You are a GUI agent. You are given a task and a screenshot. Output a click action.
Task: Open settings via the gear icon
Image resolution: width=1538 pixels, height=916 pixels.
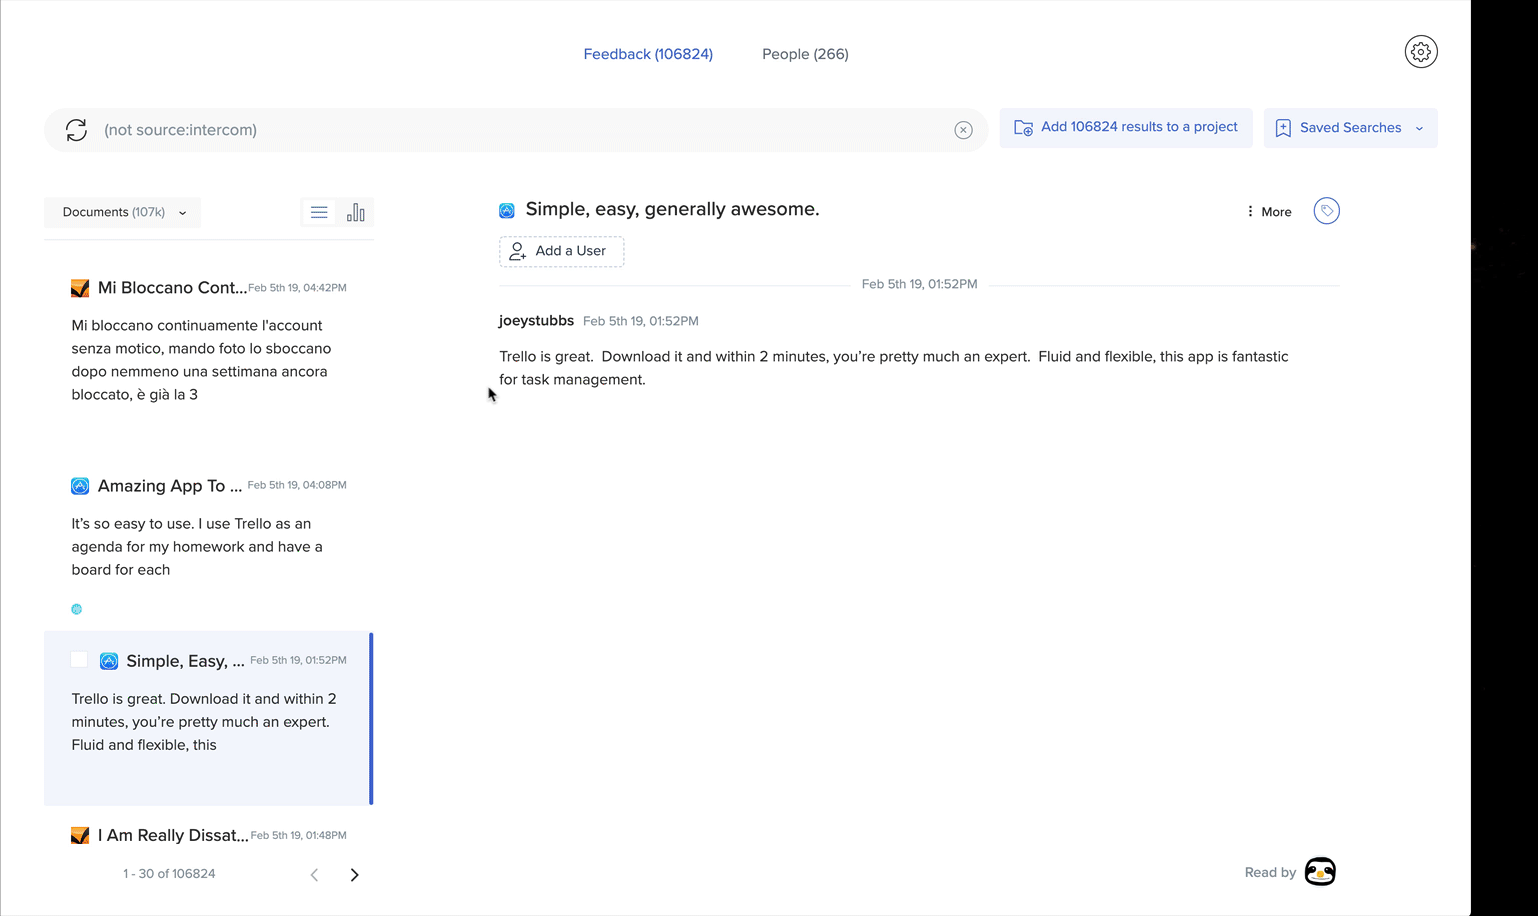point(1421,52)
